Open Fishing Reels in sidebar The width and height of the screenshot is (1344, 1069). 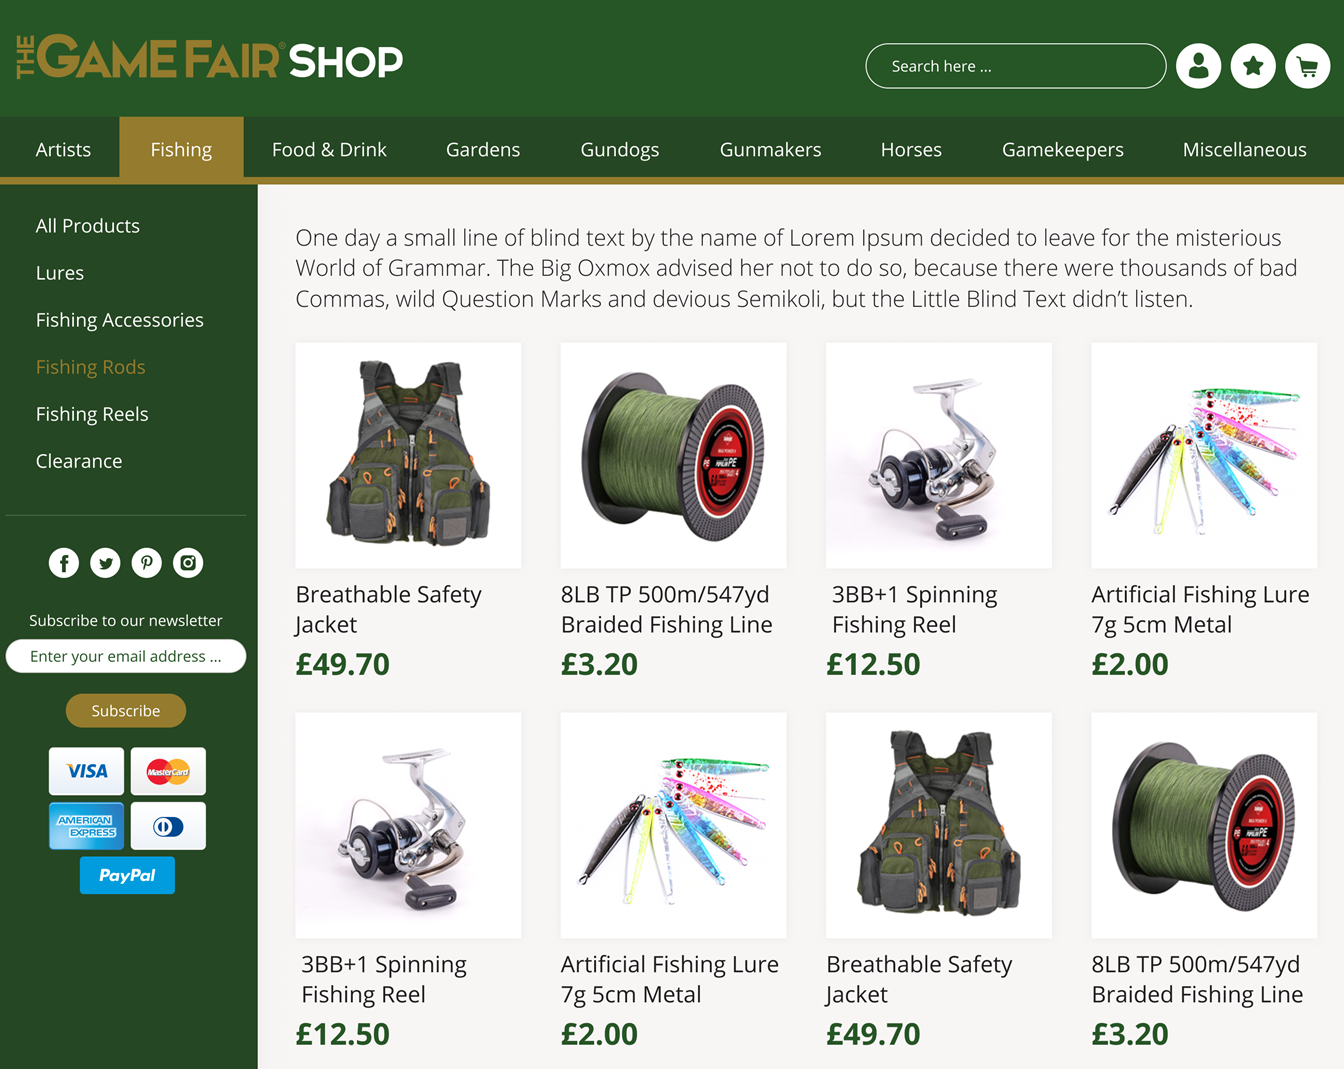92,414
